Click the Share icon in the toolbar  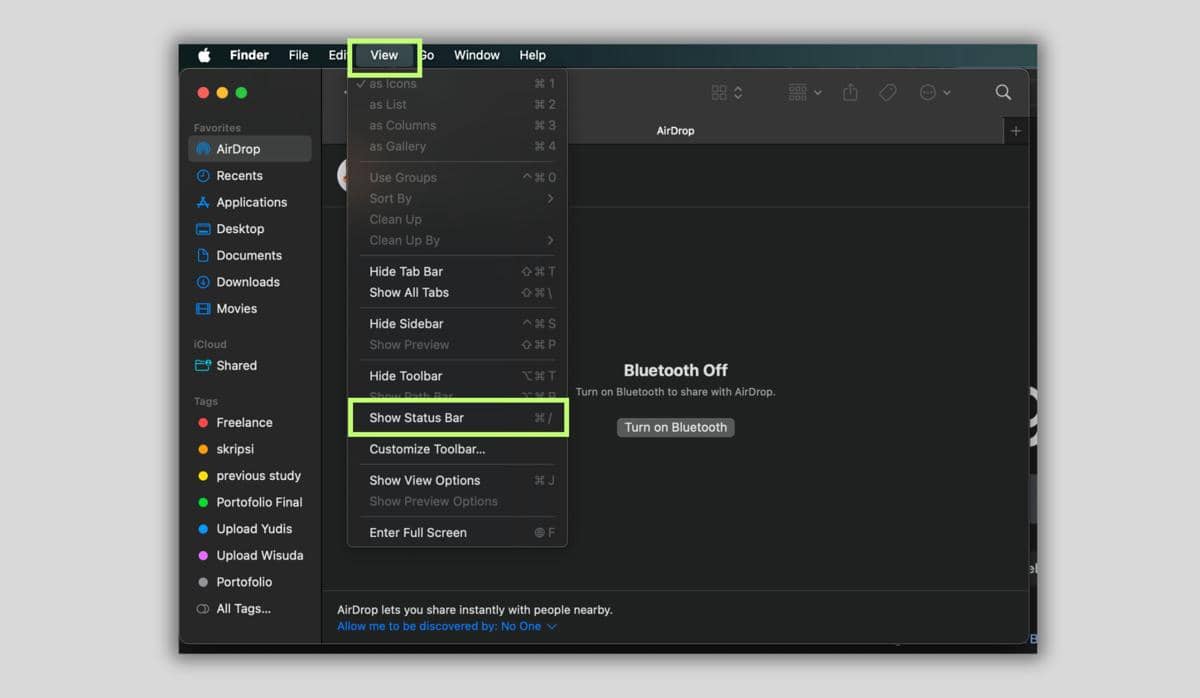click(848, 92)
